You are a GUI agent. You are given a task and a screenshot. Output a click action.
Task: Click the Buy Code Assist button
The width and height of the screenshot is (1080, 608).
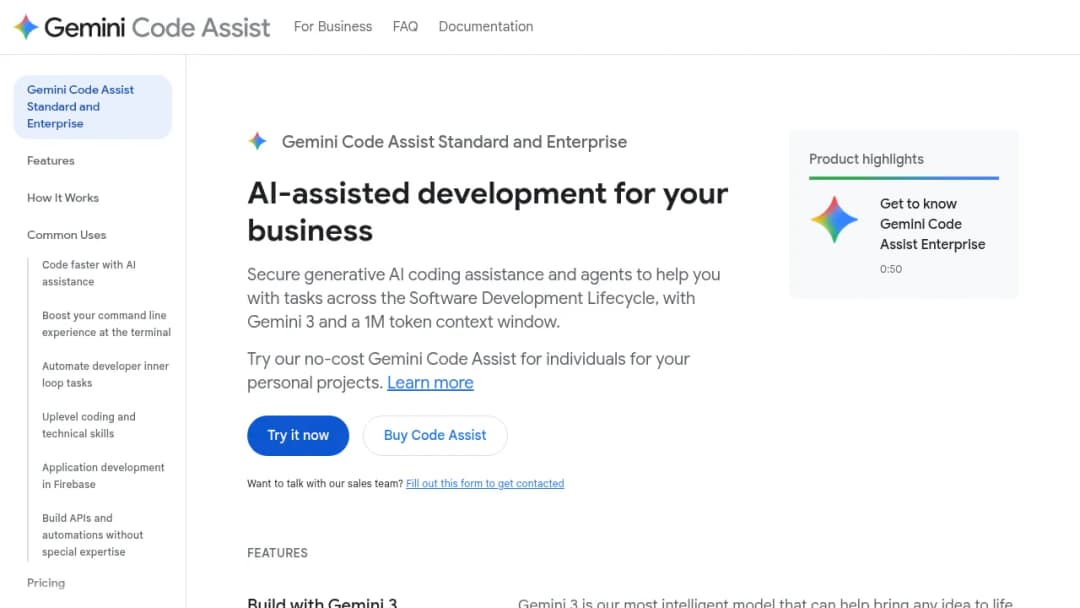[x=435, y=435]
